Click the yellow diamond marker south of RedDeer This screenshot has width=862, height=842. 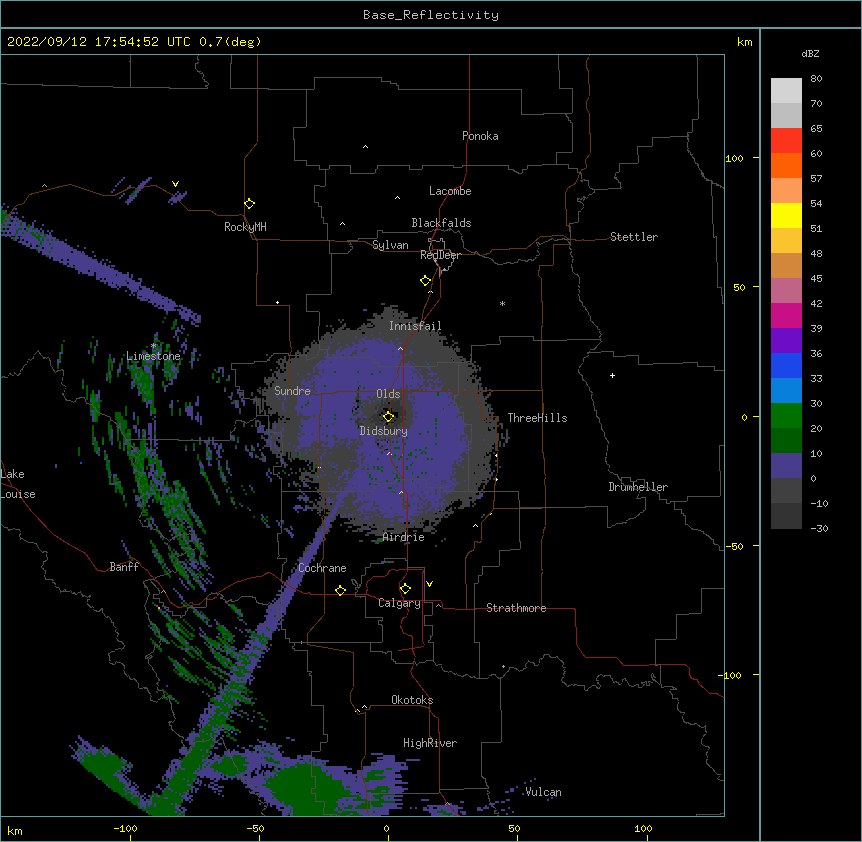[426, 281]
